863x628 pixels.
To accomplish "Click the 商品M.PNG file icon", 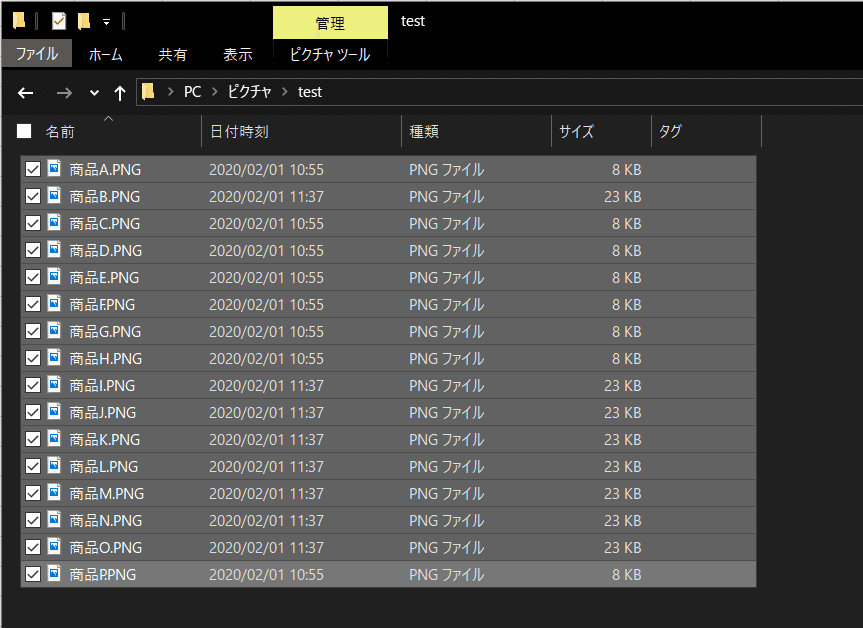I will (x=54, y=492).
